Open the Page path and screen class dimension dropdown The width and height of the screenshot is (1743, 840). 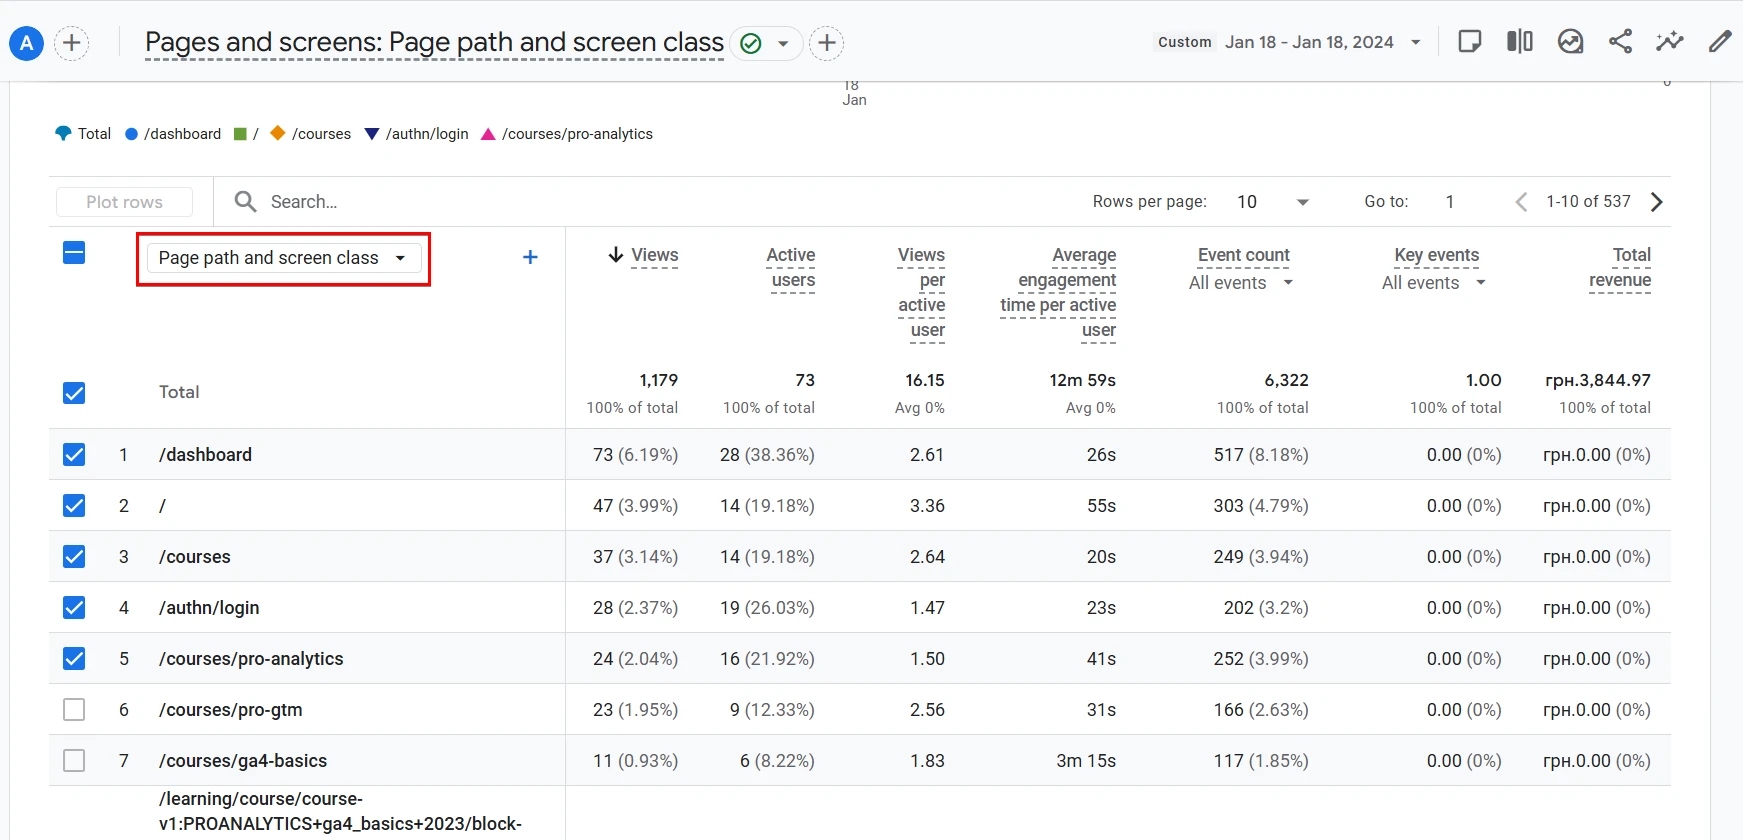click(283, 258)
